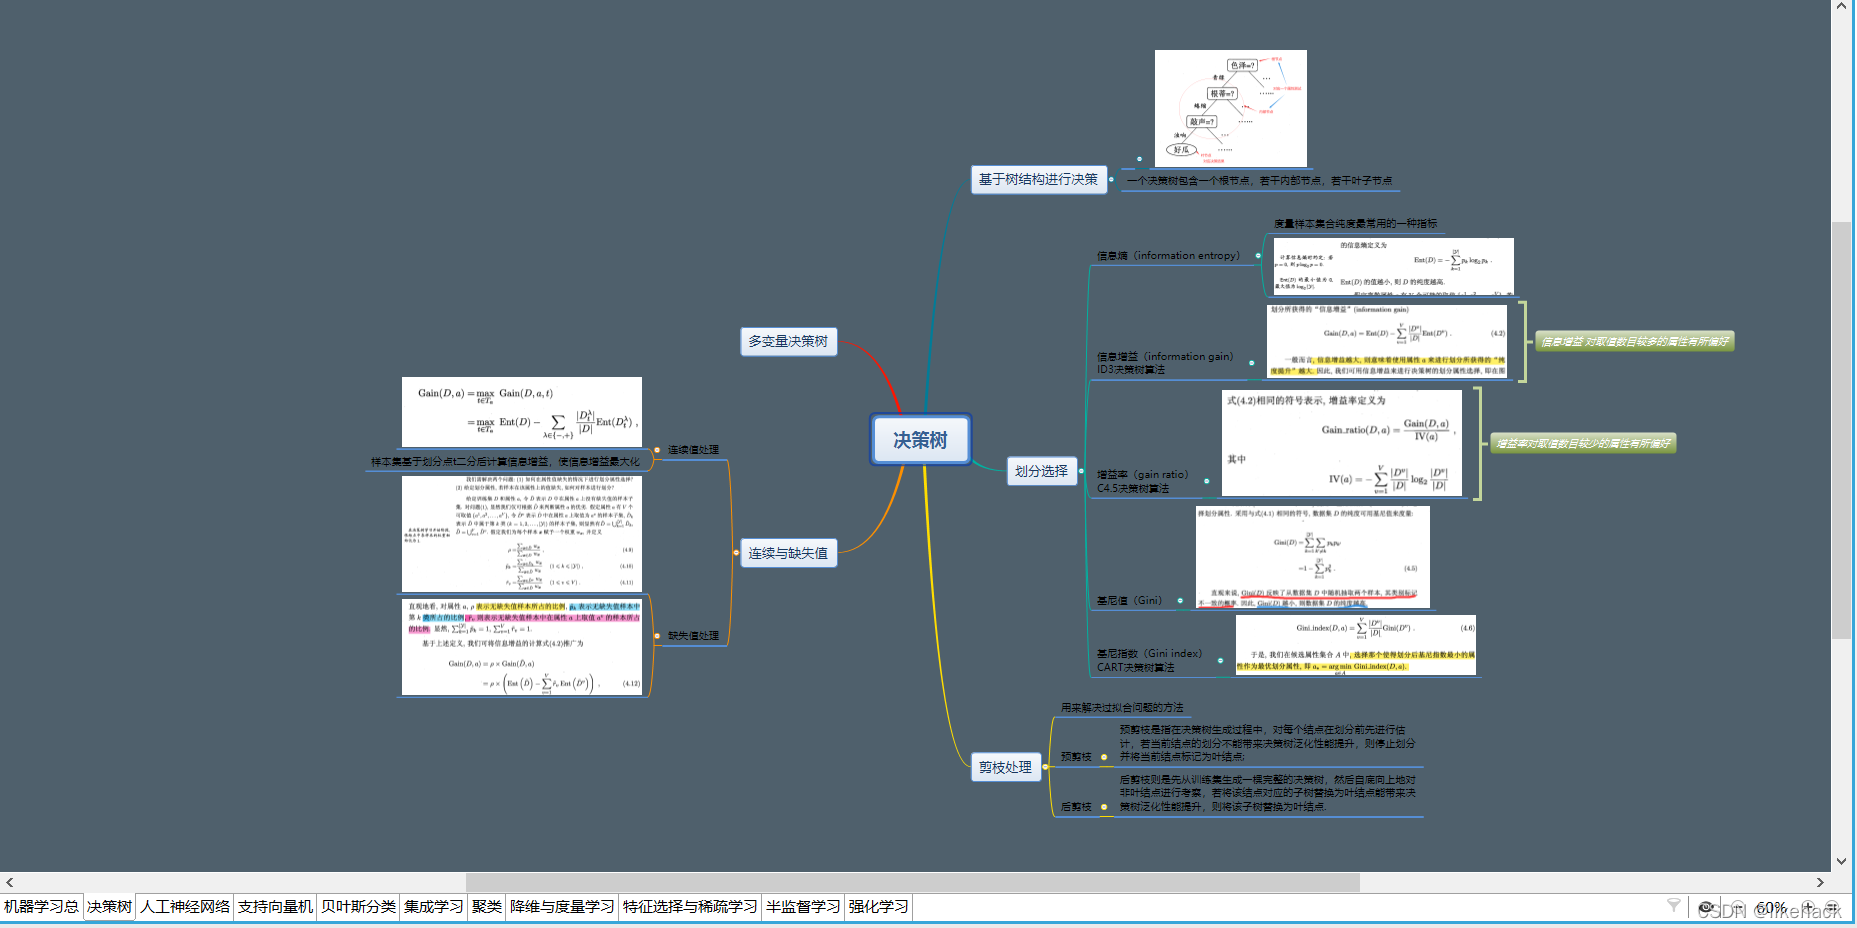Collapse the information entropy subtopic marker
Screen dimensions: 1857x928
tap(1258, 256)
